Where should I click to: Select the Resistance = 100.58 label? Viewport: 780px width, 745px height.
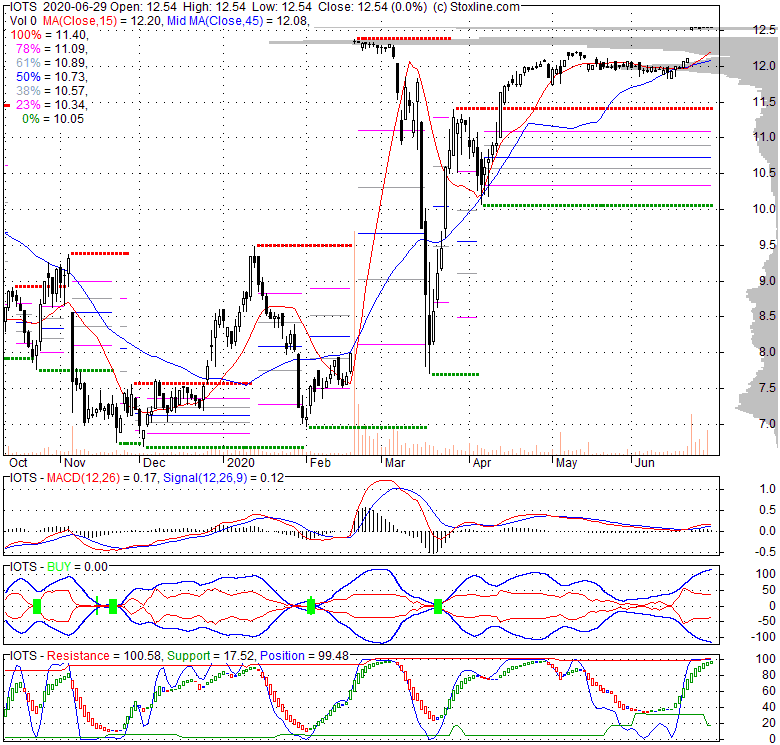click(104, 655)
